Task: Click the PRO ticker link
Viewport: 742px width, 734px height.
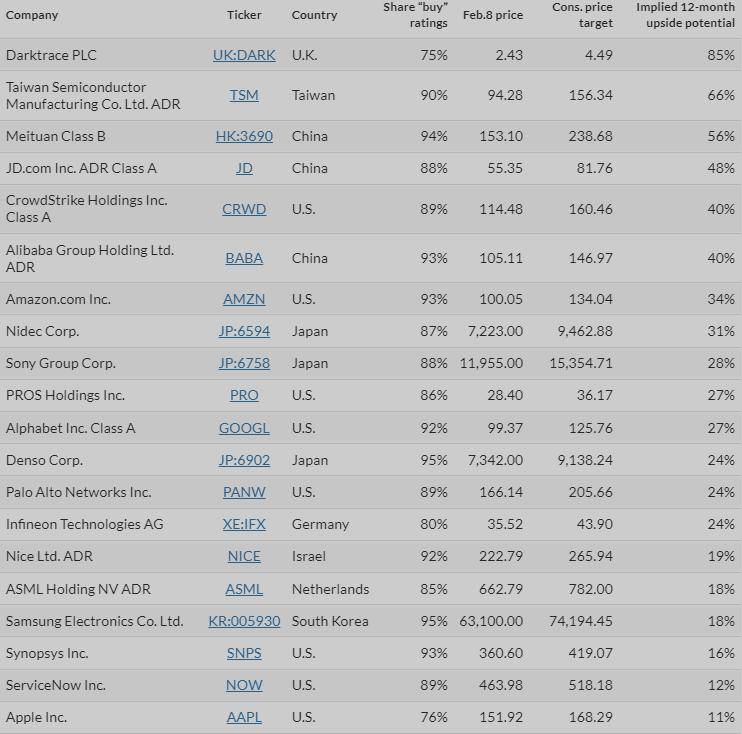Action: pos(244,395)
